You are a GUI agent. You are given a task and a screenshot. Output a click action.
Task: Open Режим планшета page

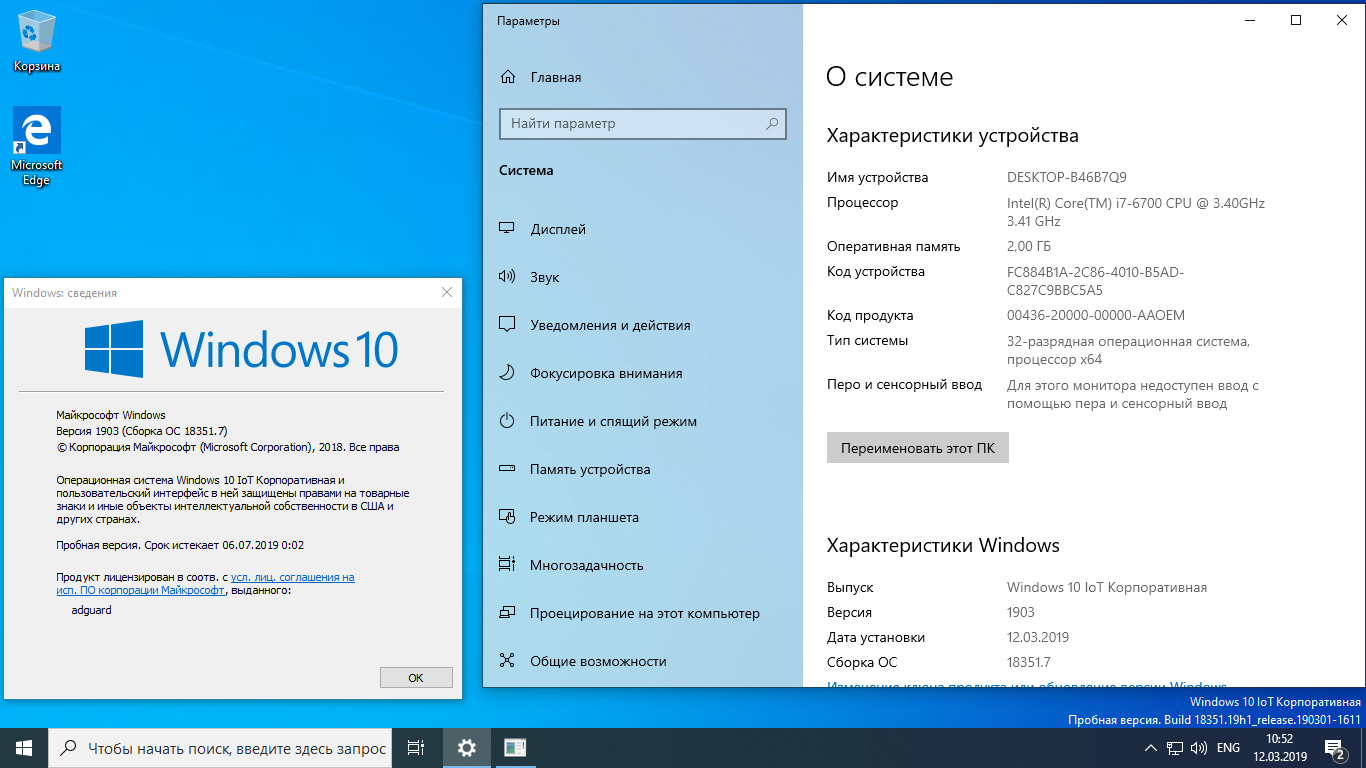click(643, 517)
